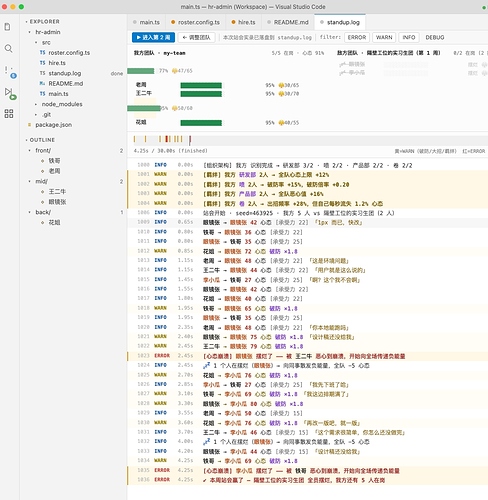Viewport: 488px width, 500px height.
Task: Toggle the WARN log filter
Action: tap(384, 37)
